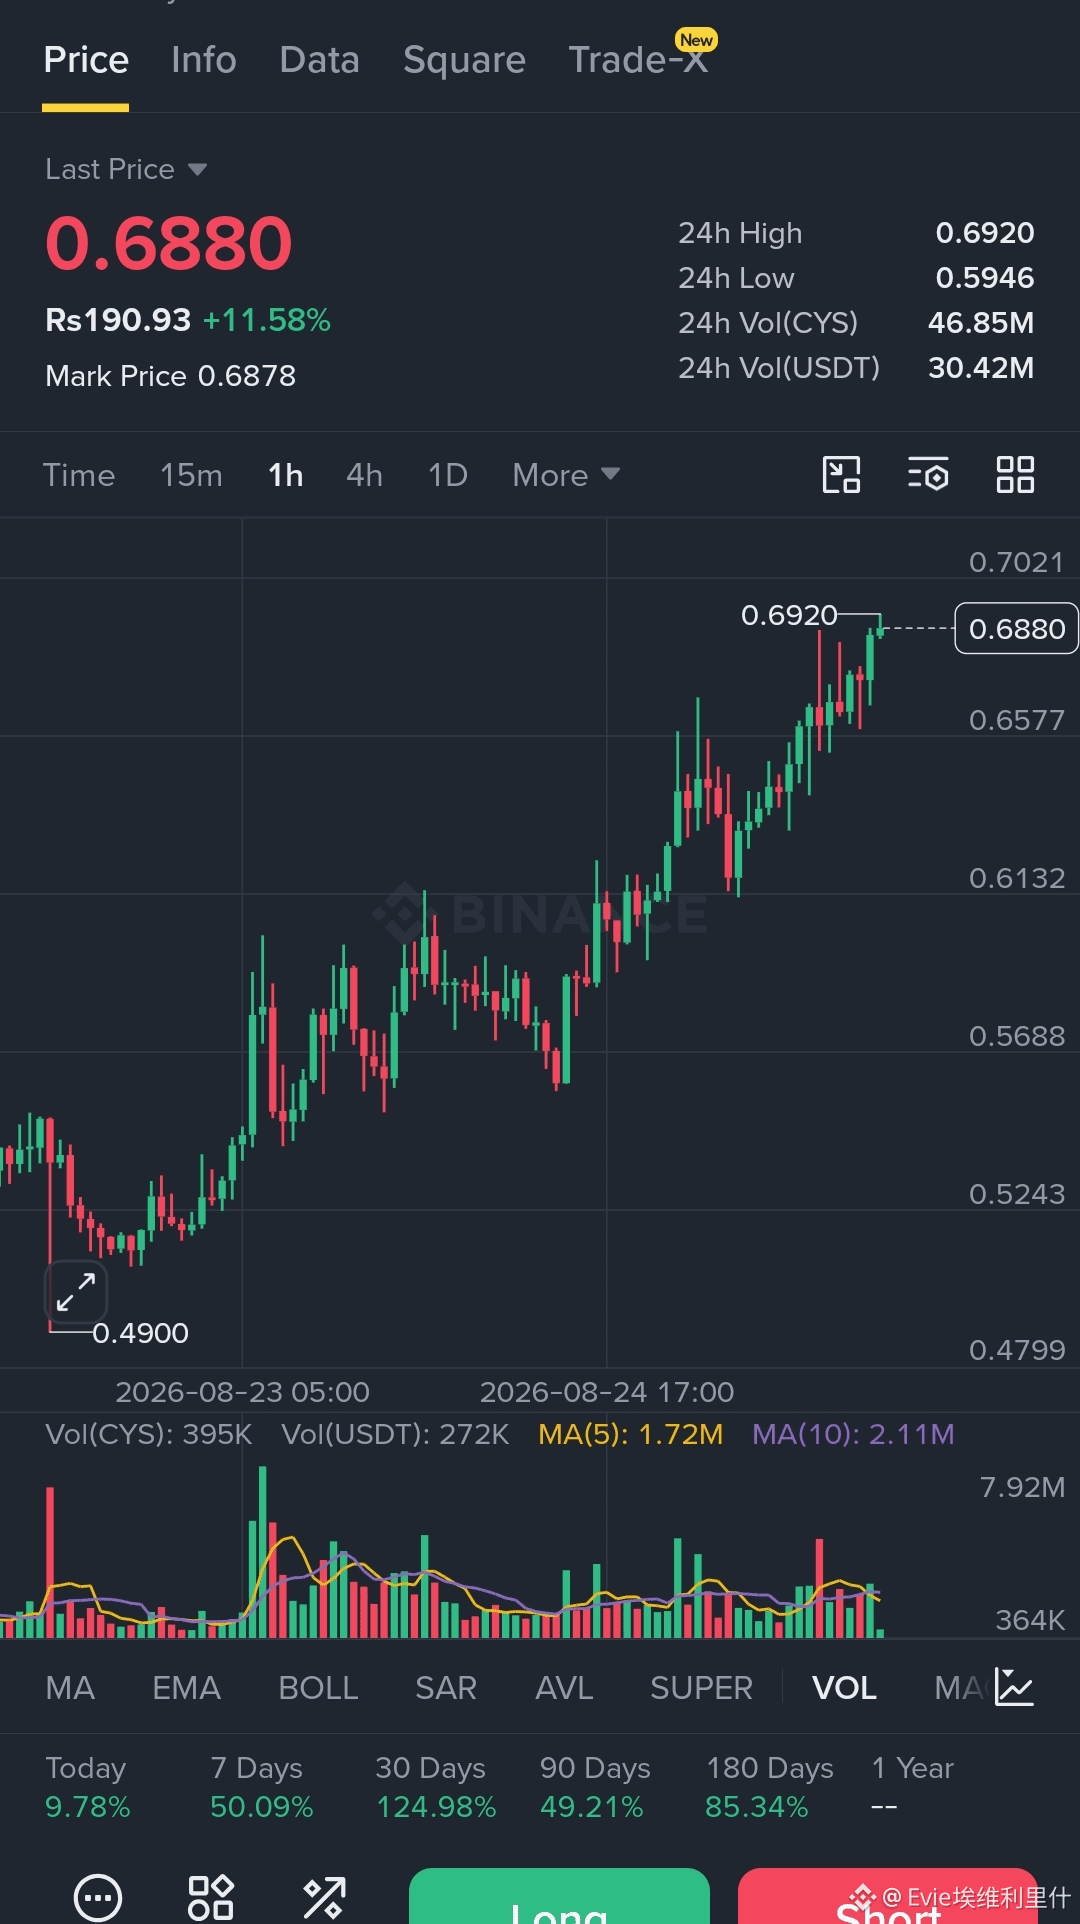Image resolution: width=1080 pixels, height=1924 pixels.
Task: Expand chart to fullscreen arrows icon
Action: click(76, 1292)
